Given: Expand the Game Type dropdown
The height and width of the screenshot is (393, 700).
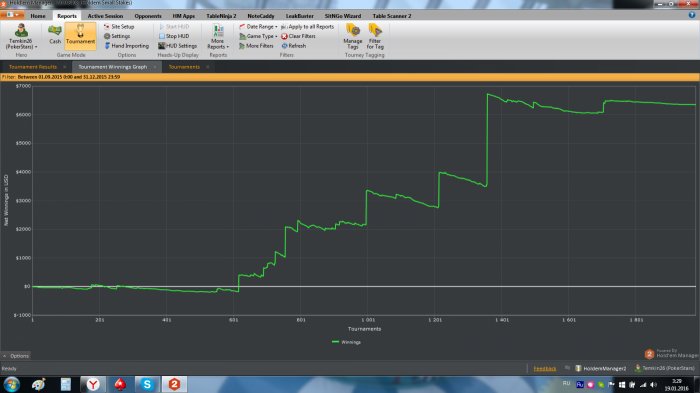Looking at the screenshot, I should 258,36.
